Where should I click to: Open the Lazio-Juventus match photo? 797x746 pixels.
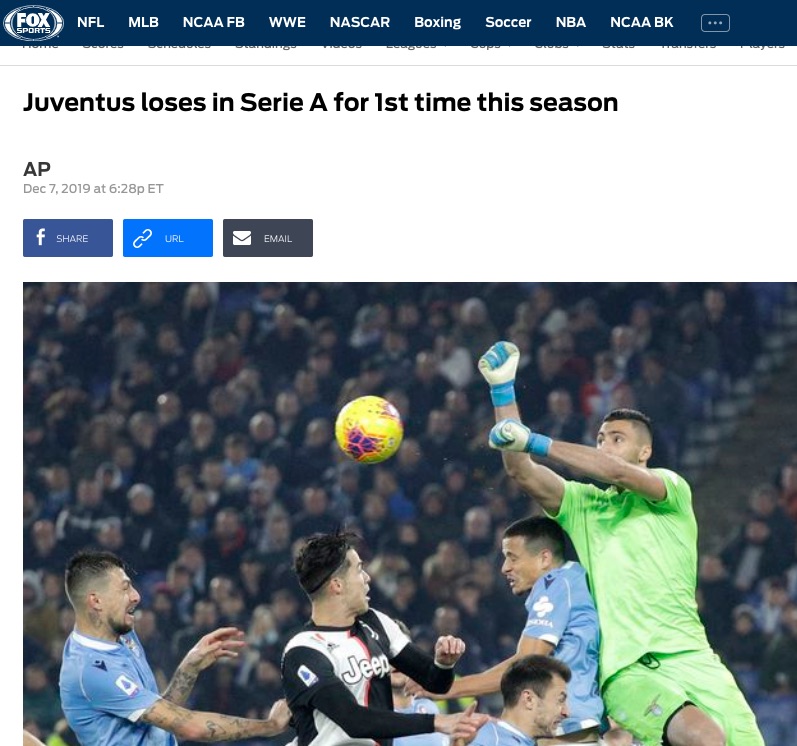[x=410, y=514]
